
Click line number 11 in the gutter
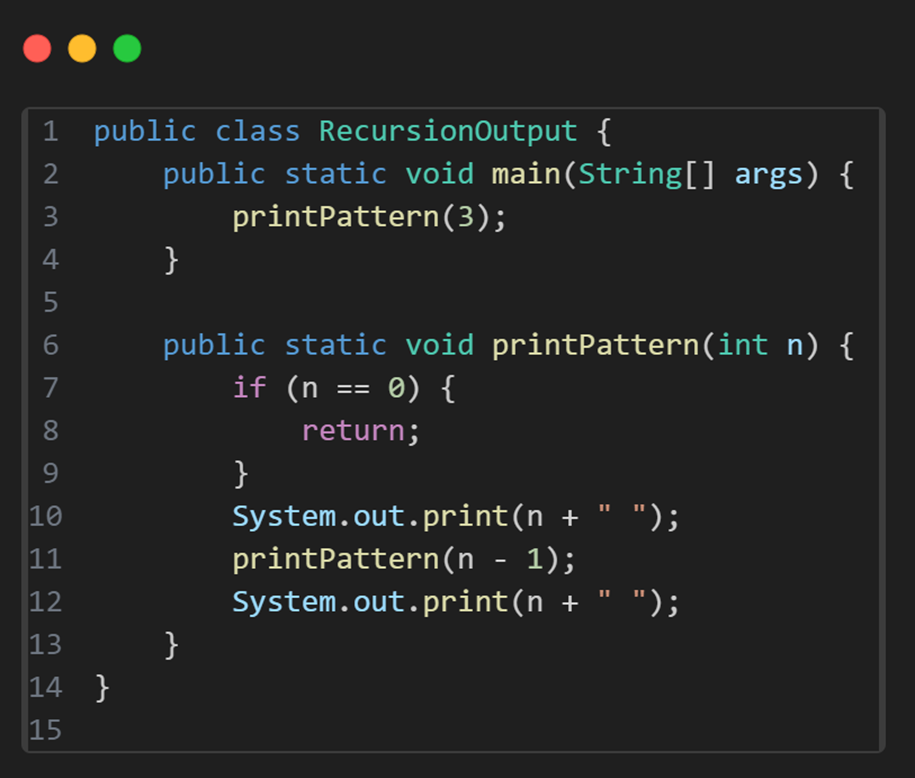46,559
